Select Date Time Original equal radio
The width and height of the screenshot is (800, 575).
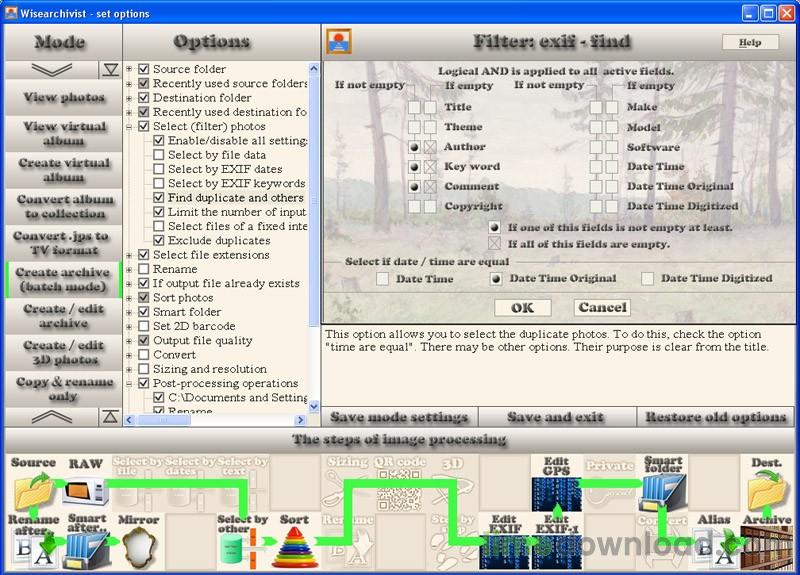(x=495, y=279)
